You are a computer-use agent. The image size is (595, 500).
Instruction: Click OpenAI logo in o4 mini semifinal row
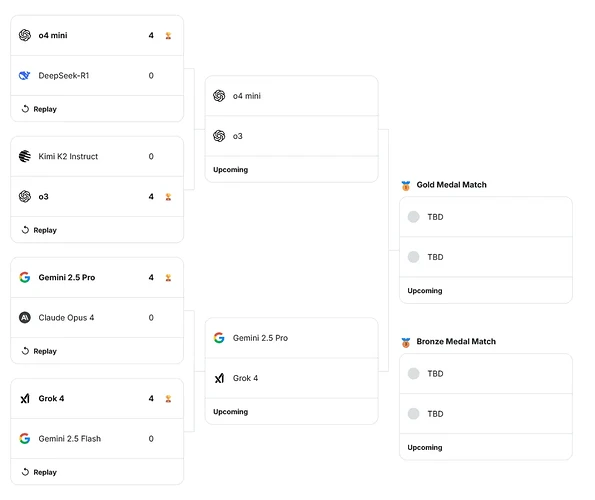pyautogui.click(x=219, y=96)
